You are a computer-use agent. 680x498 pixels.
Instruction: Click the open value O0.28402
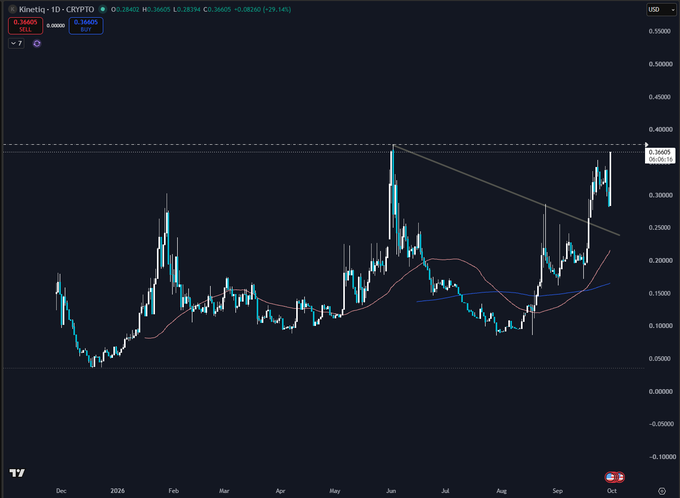(x=125, y=9)
